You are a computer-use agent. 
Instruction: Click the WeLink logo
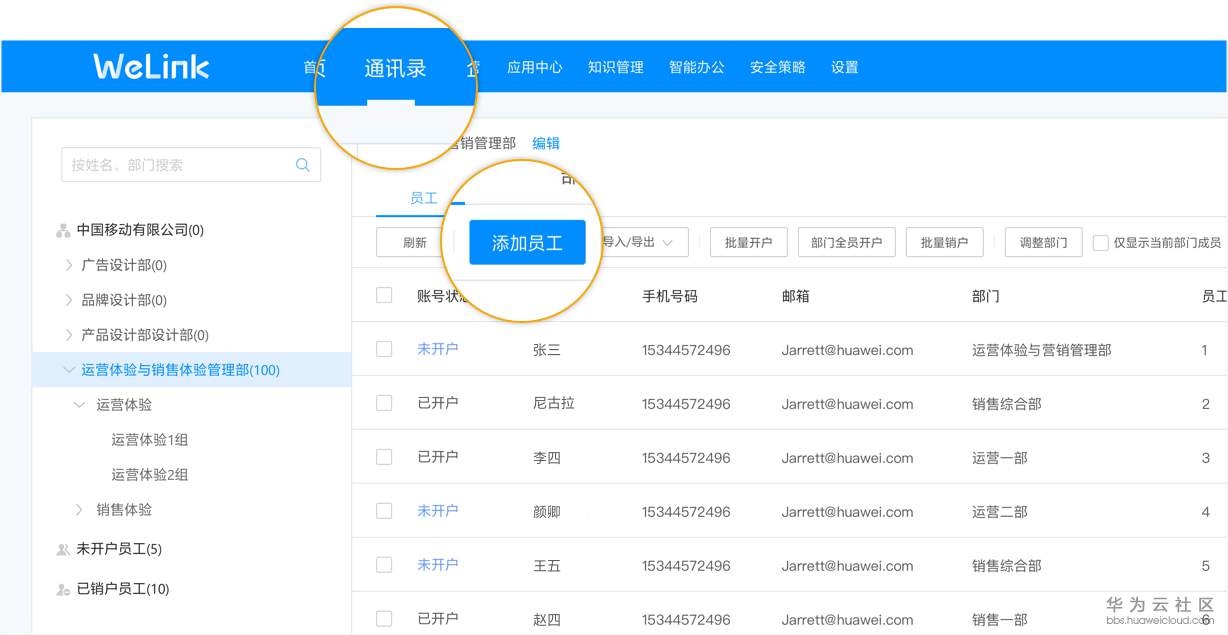pos(151,66)
